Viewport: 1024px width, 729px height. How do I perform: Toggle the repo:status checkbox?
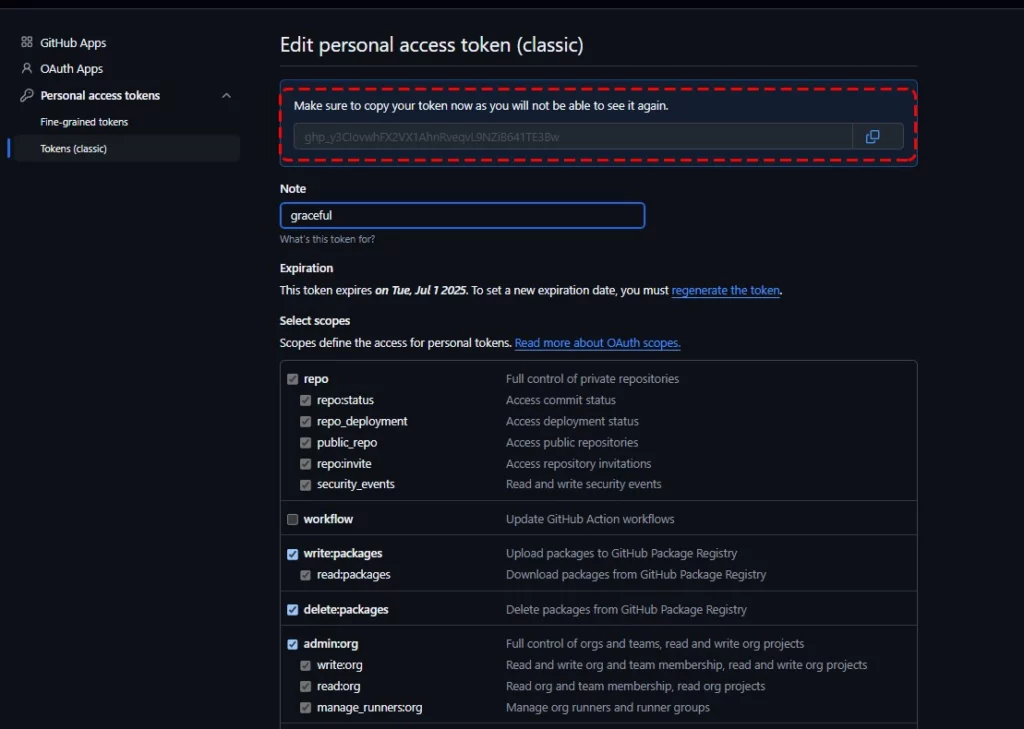pyautogui.click(x=305, y=400)
